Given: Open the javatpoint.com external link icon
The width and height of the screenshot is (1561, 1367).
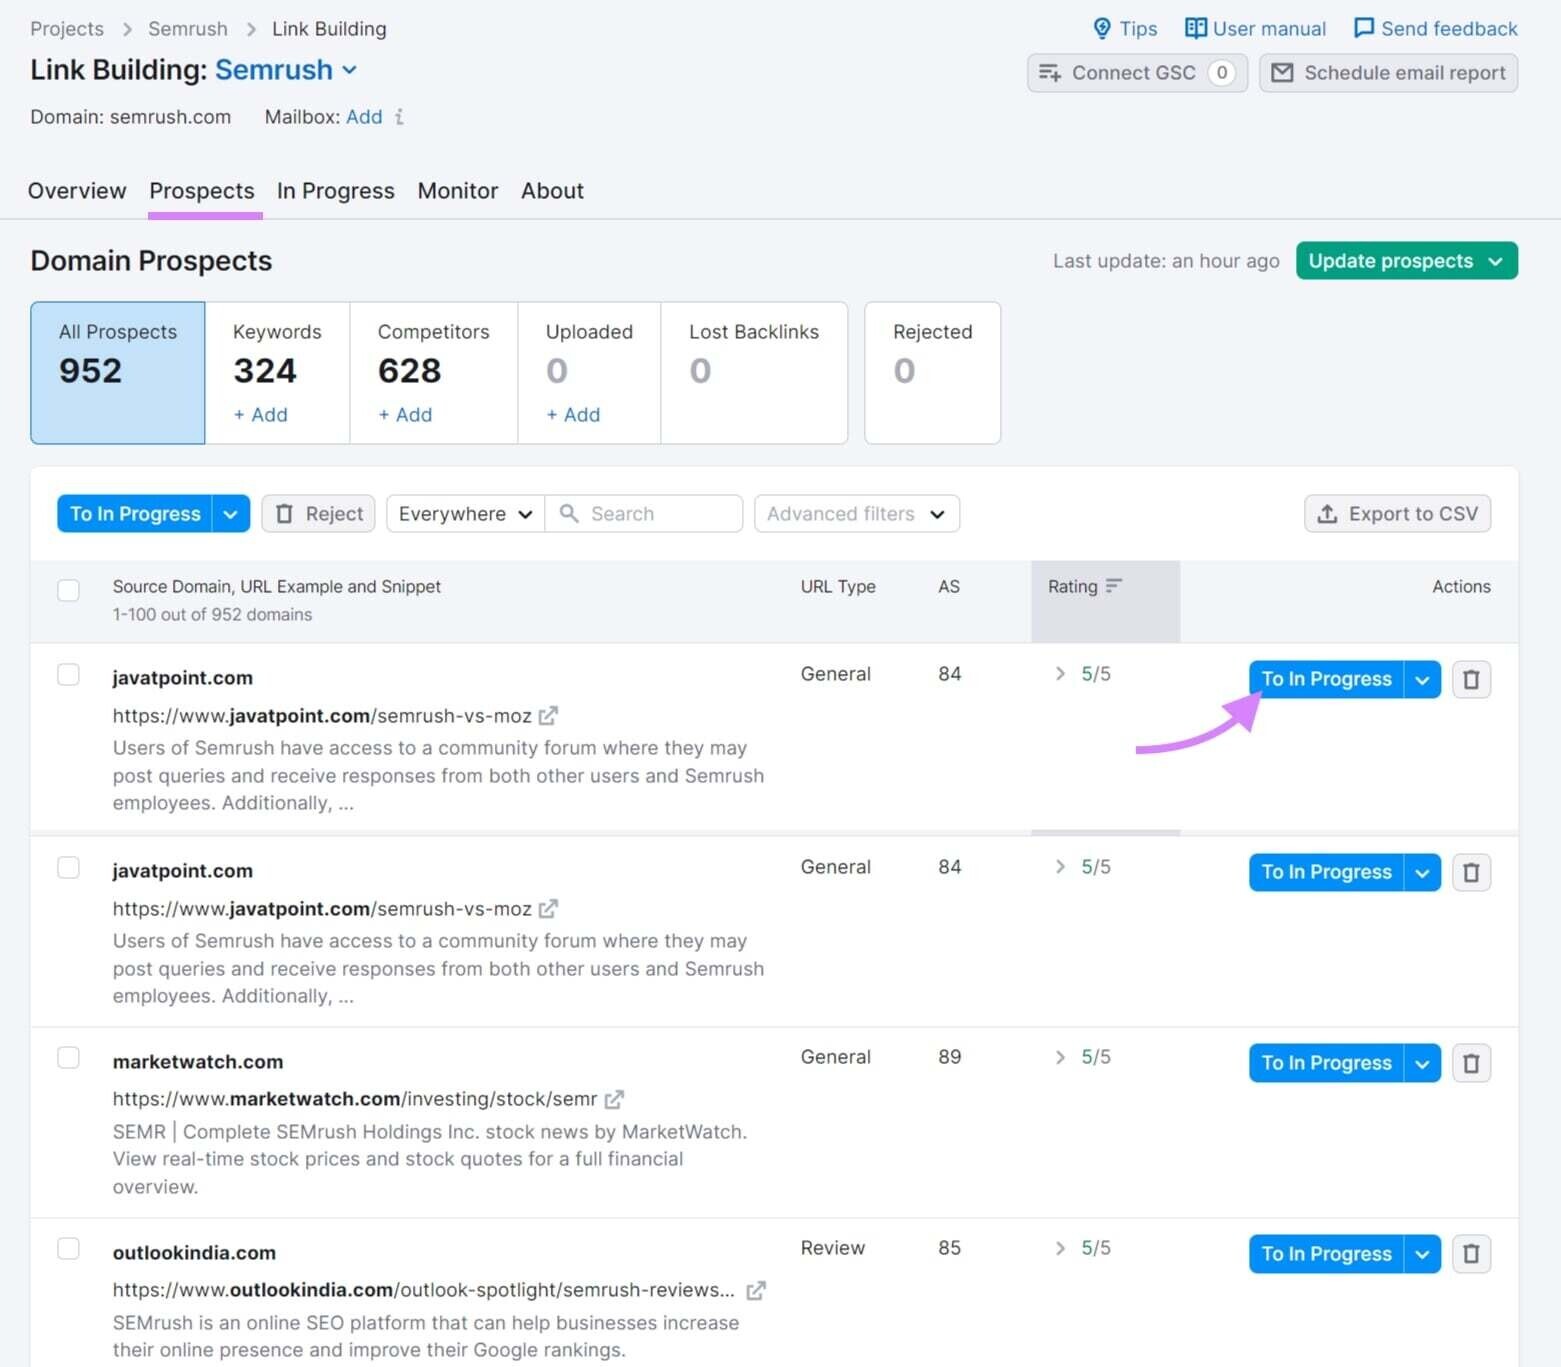Looking at the screenshot, I should point(548,715).
